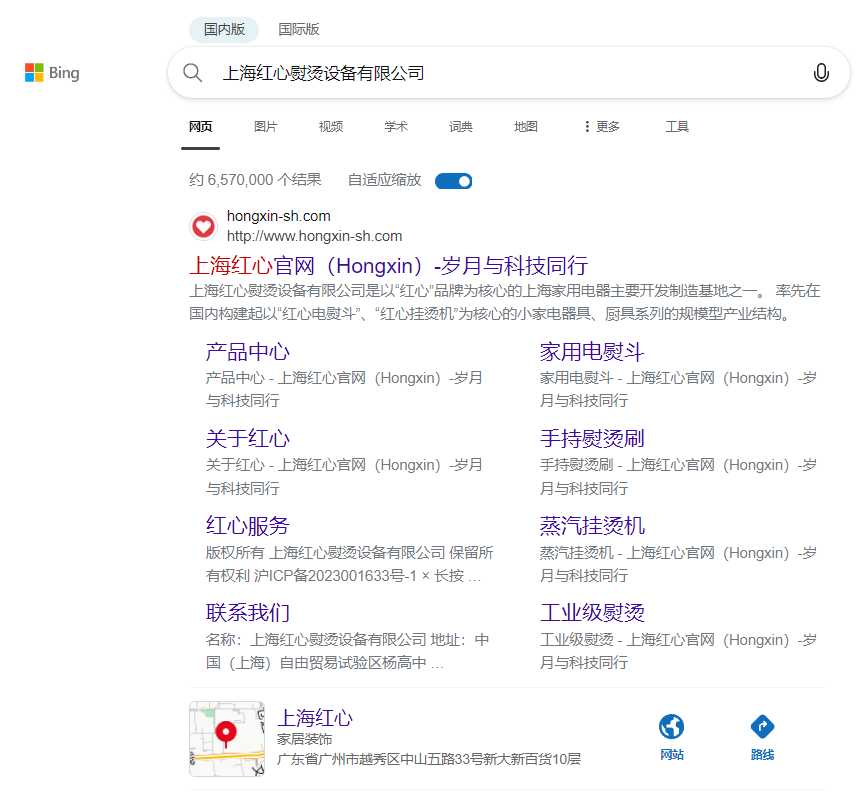Open the 蒸汽挂烫机 sitelink
Viewport: 868px width, 801px height.
pyautogui.click(x=592, y=526)
